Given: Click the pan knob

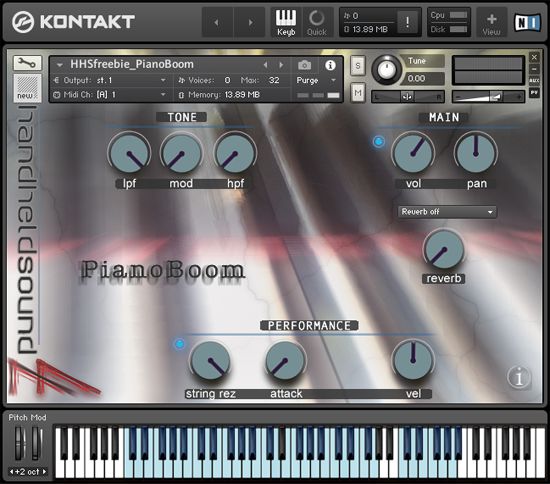Looking at the screenshot, I should pyautogui.click(x=476, y=153).
